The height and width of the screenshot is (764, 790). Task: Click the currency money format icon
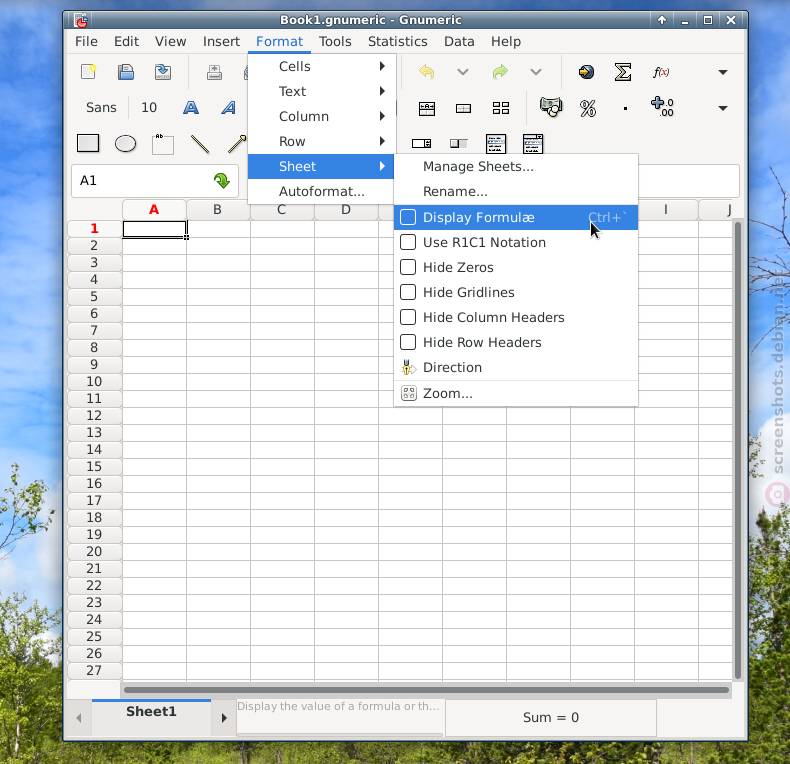point(551,107)
